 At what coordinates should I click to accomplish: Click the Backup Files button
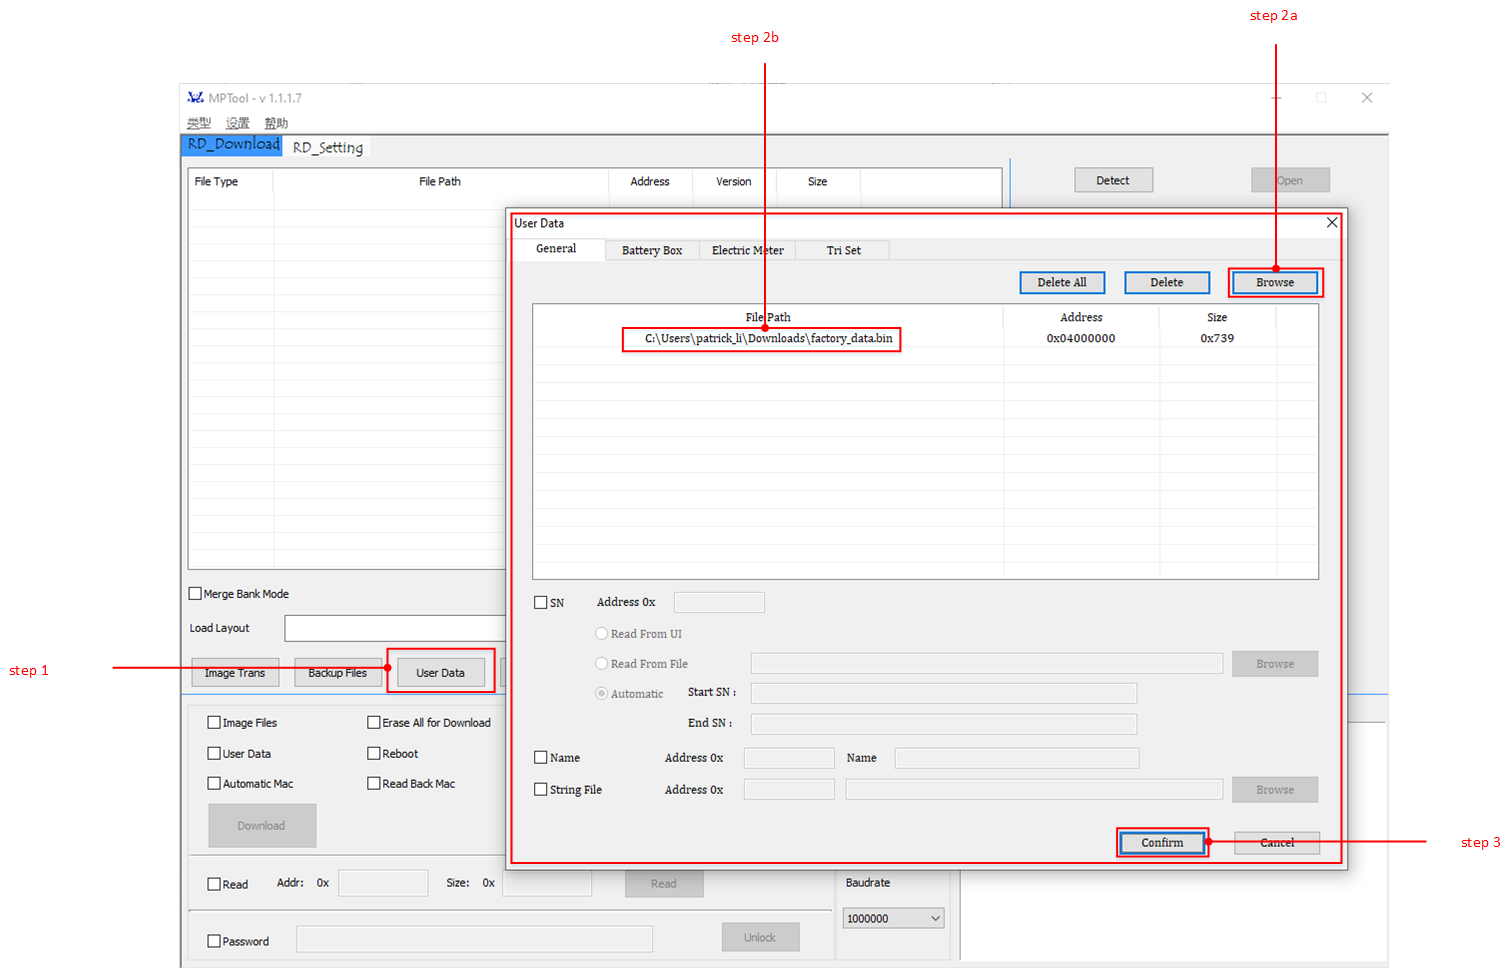pyautogui.click(x=338, y=672)
